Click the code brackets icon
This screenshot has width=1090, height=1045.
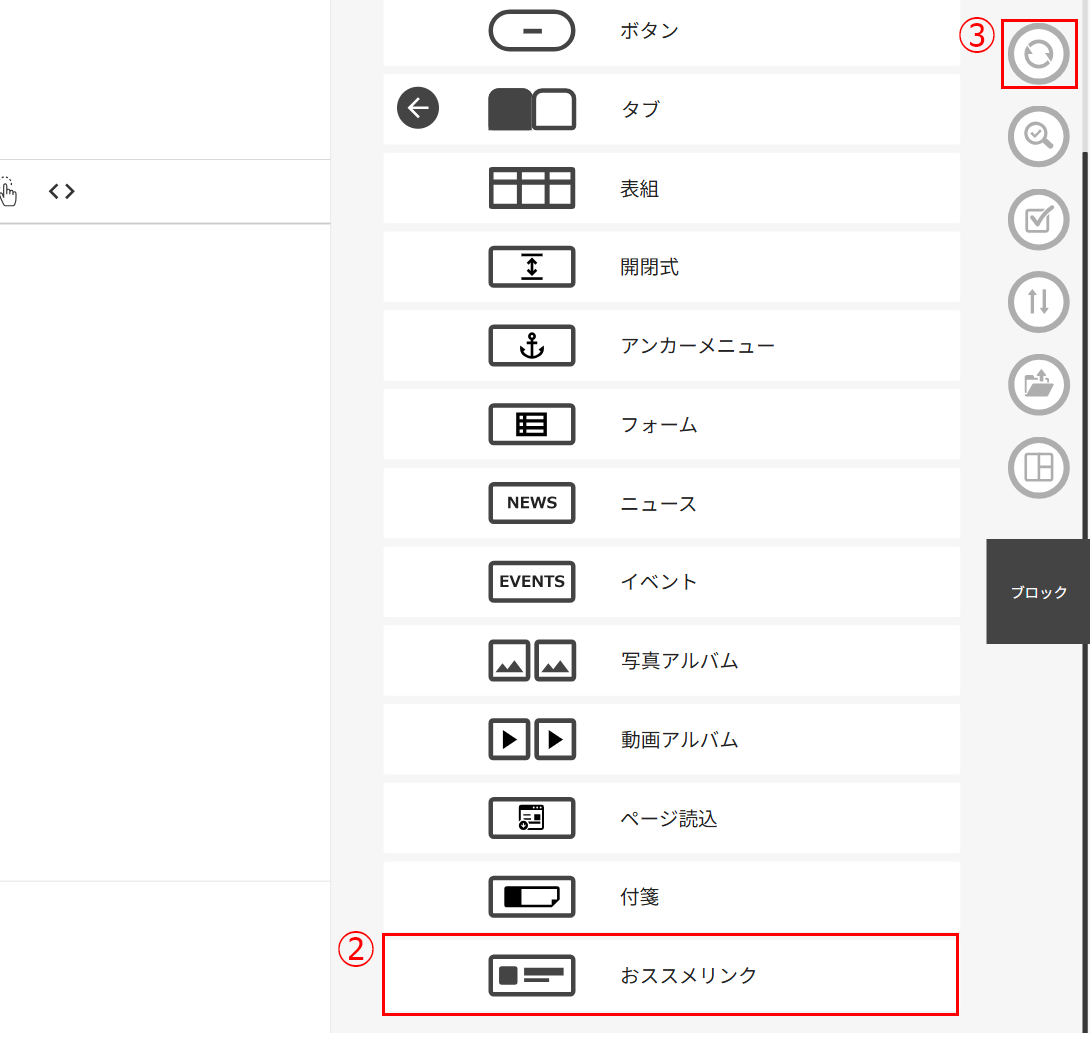[62, 191]
